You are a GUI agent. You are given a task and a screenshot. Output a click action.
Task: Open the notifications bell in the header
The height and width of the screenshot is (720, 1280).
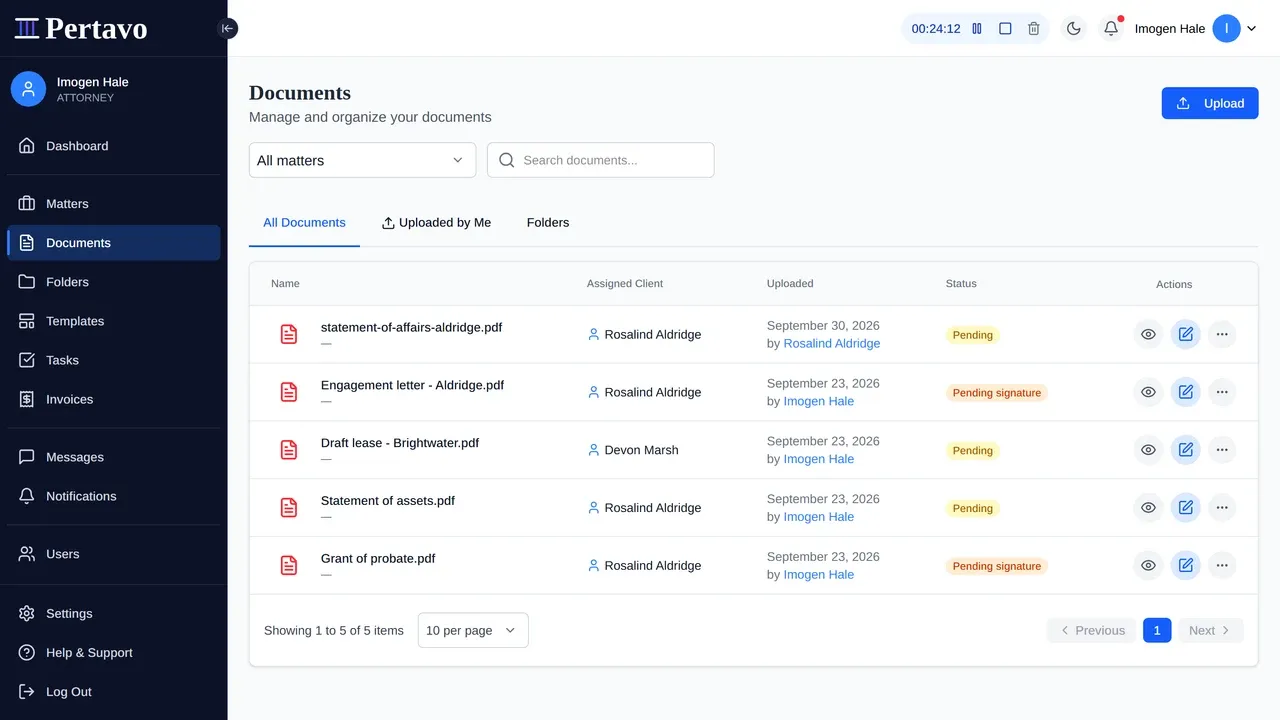click(1111, 29)
